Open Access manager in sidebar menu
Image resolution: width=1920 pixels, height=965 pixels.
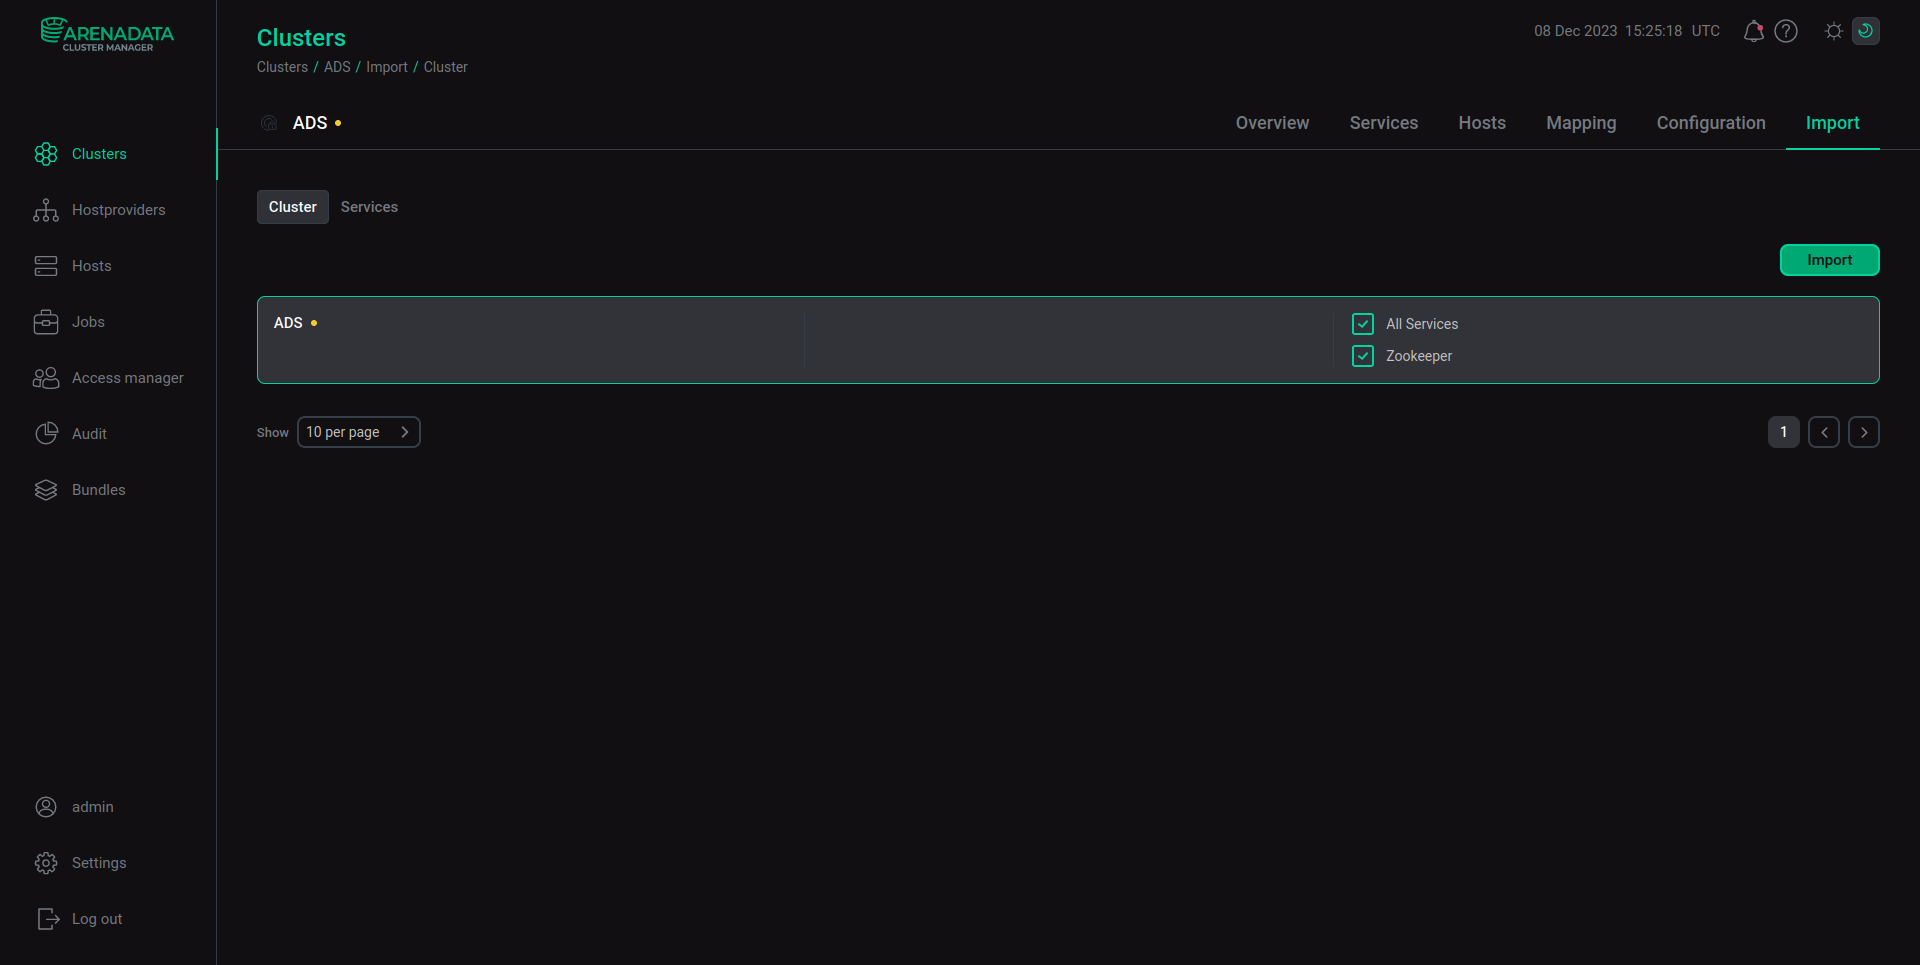click(x=128, y=378)
